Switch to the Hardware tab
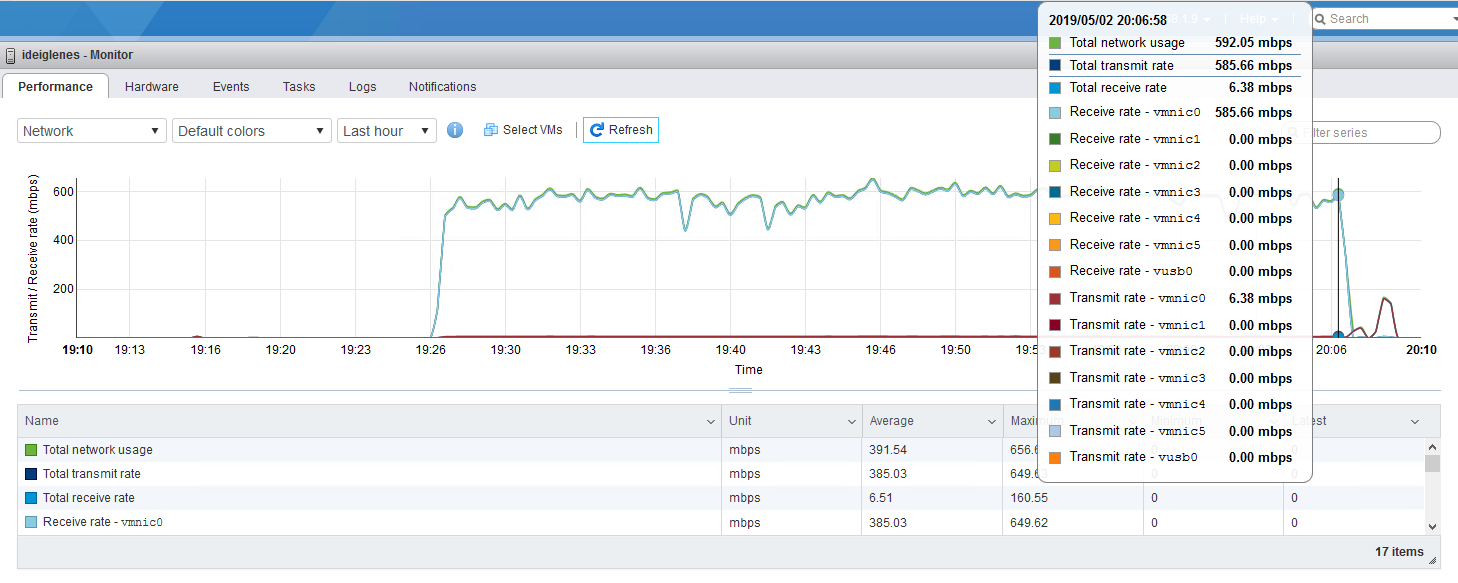 click(x=152, y=87)
